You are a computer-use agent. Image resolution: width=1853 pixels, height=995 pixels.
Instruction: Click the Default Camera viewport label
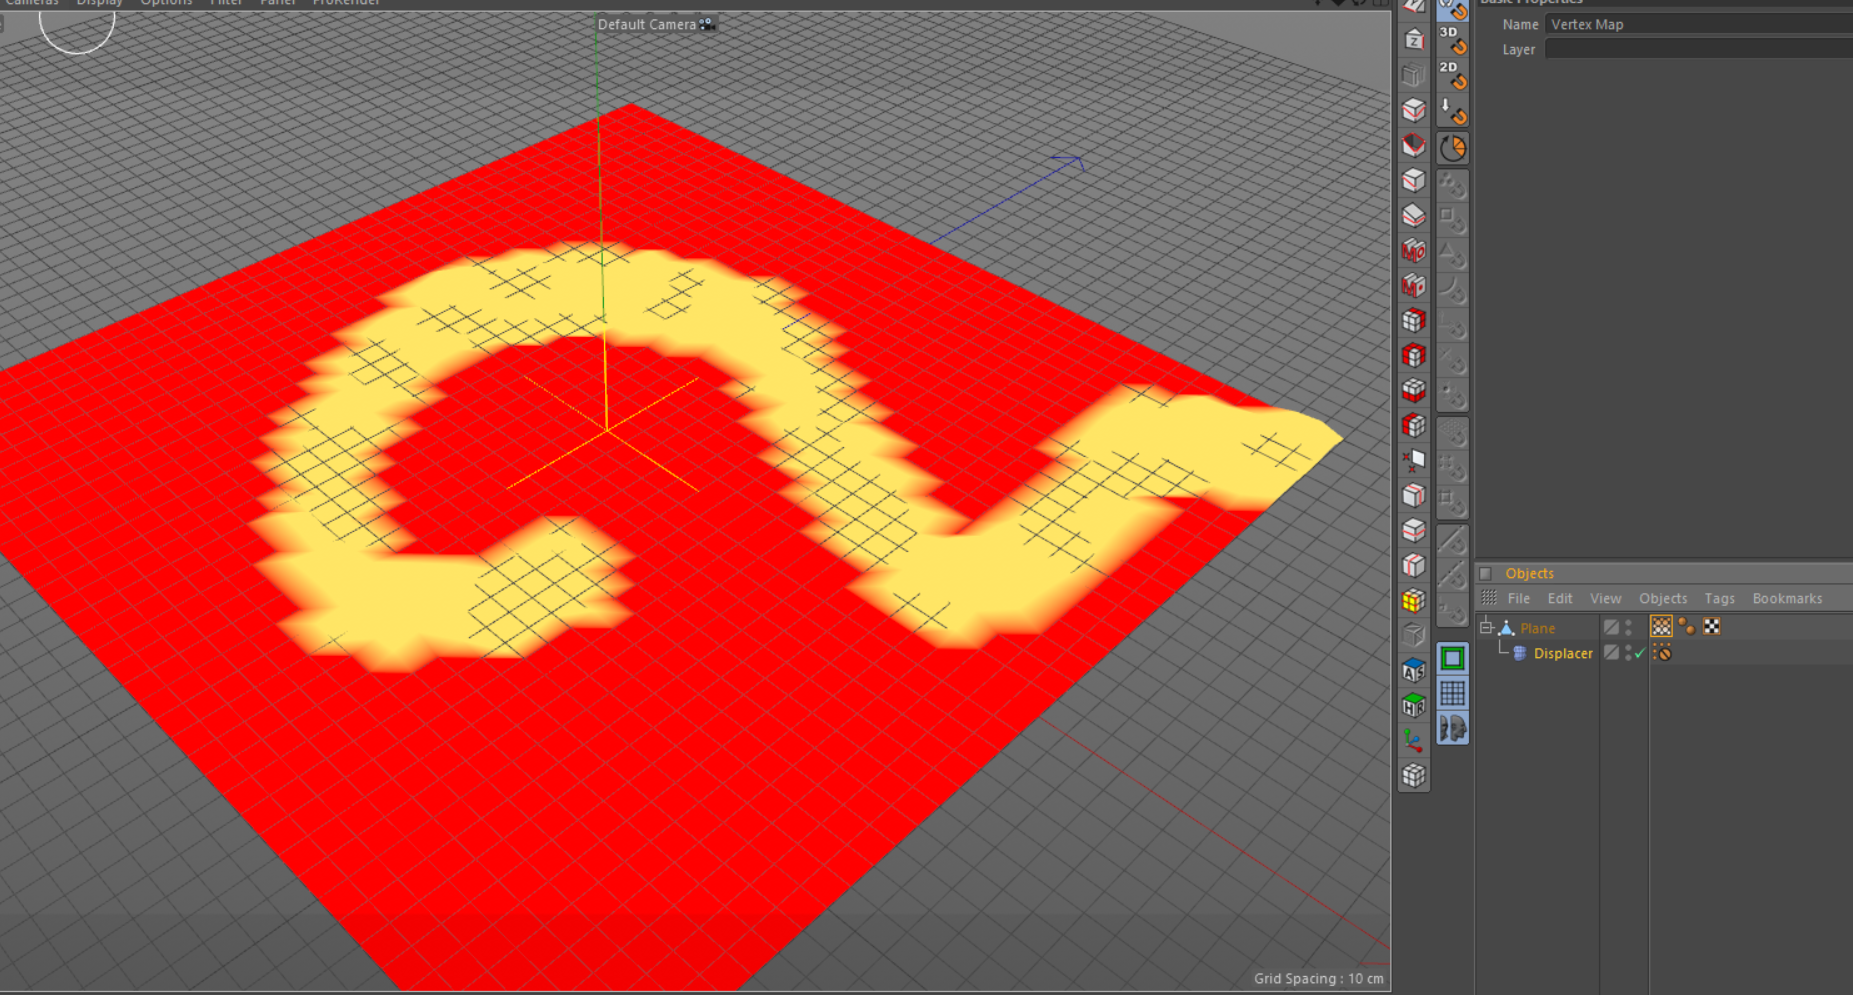pyautogui.click(x=647, y=24)
